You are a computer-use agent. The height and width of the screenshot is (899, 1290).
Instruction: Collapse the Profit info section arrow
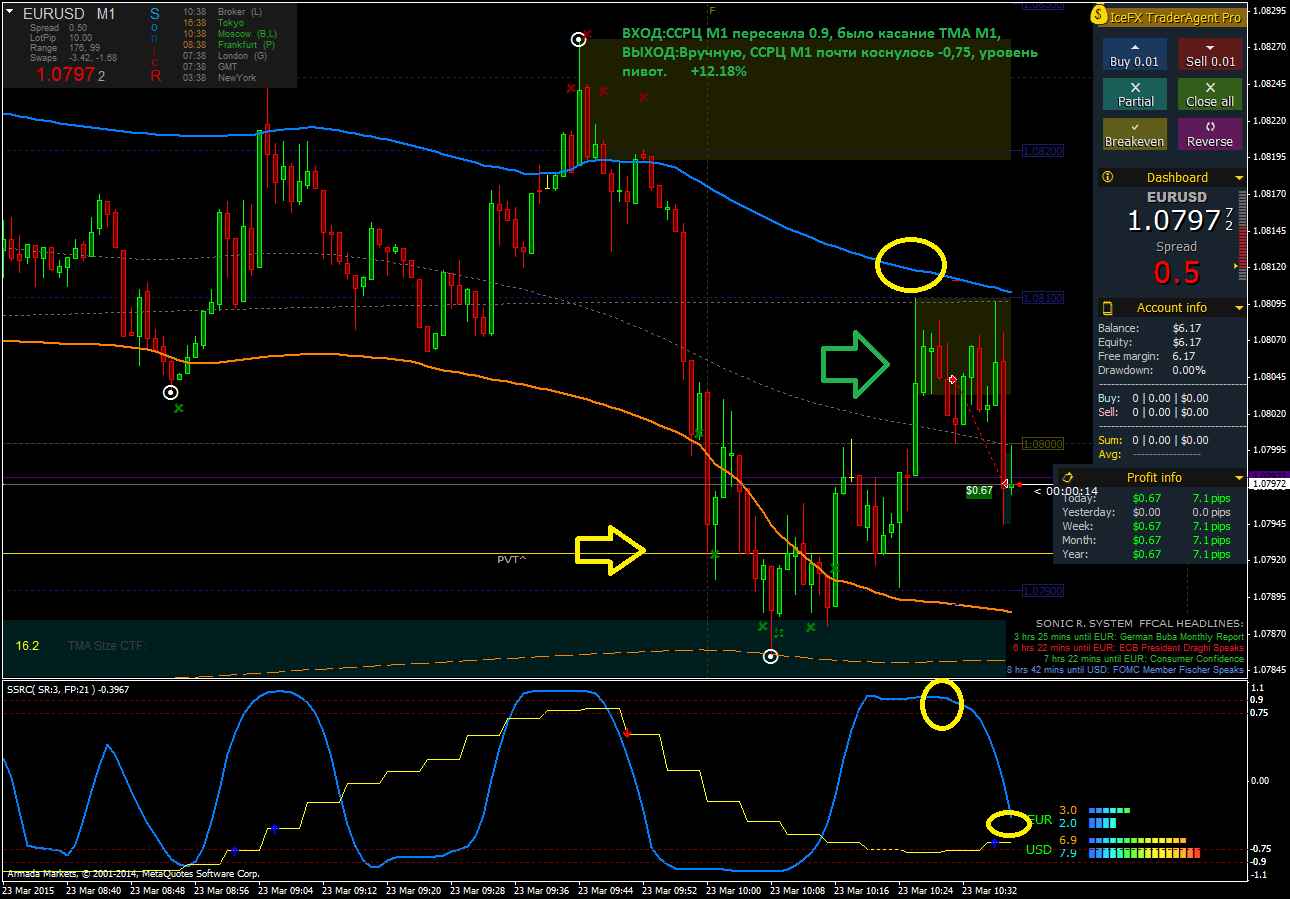(1239, 478)
